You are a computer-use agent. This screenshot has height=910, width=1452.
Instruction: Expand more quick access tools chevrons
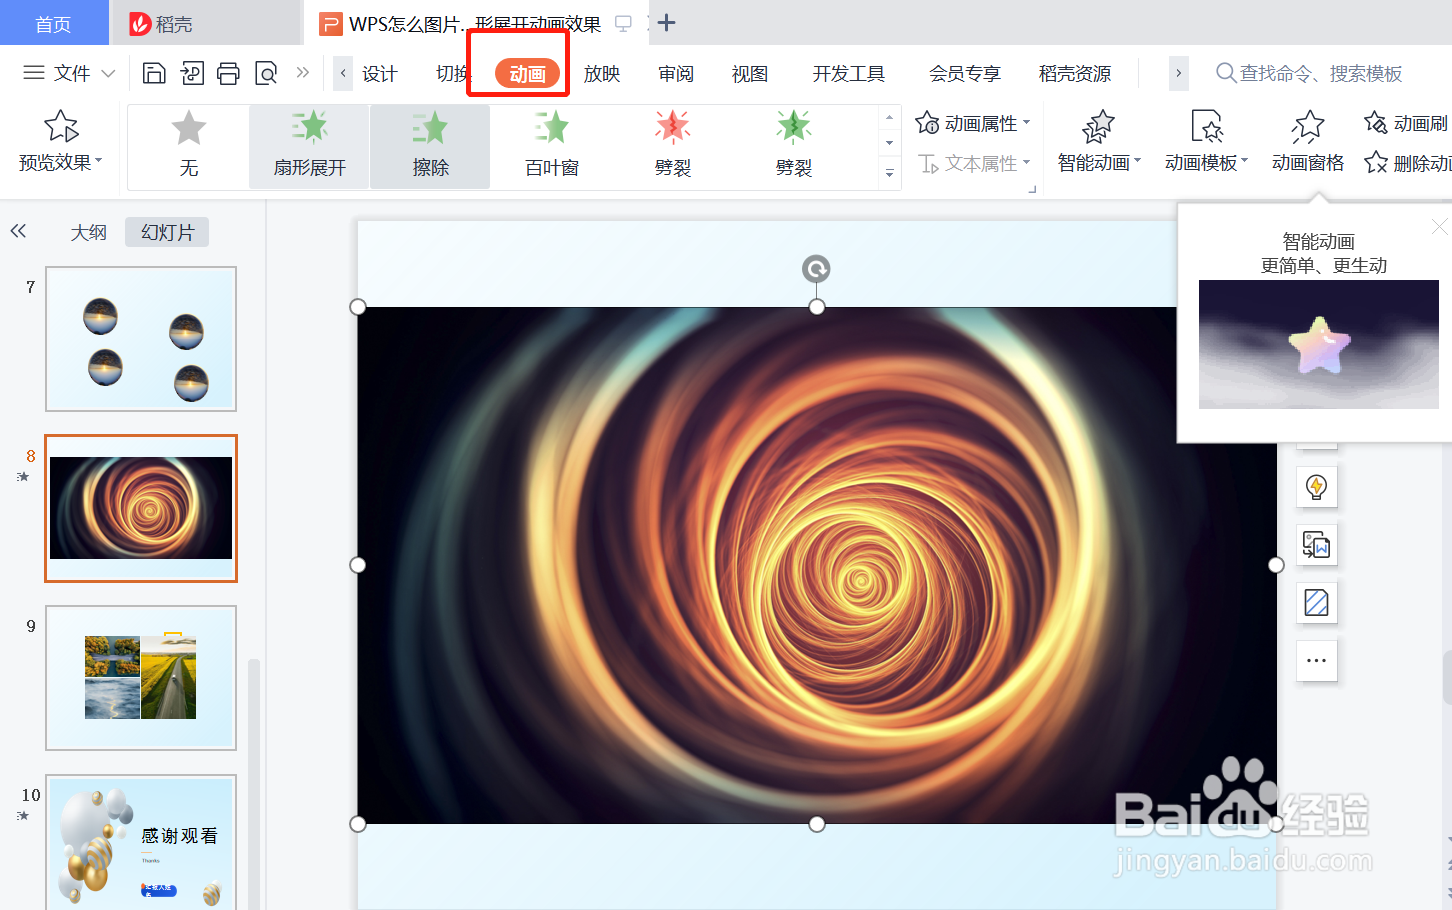pos(303,73)
